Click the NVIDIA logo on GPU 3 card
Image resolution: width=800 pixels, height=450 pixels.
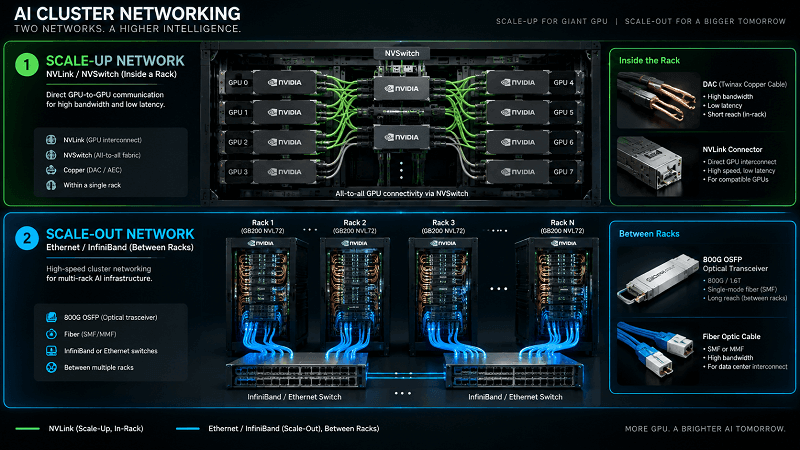[285, 172]
